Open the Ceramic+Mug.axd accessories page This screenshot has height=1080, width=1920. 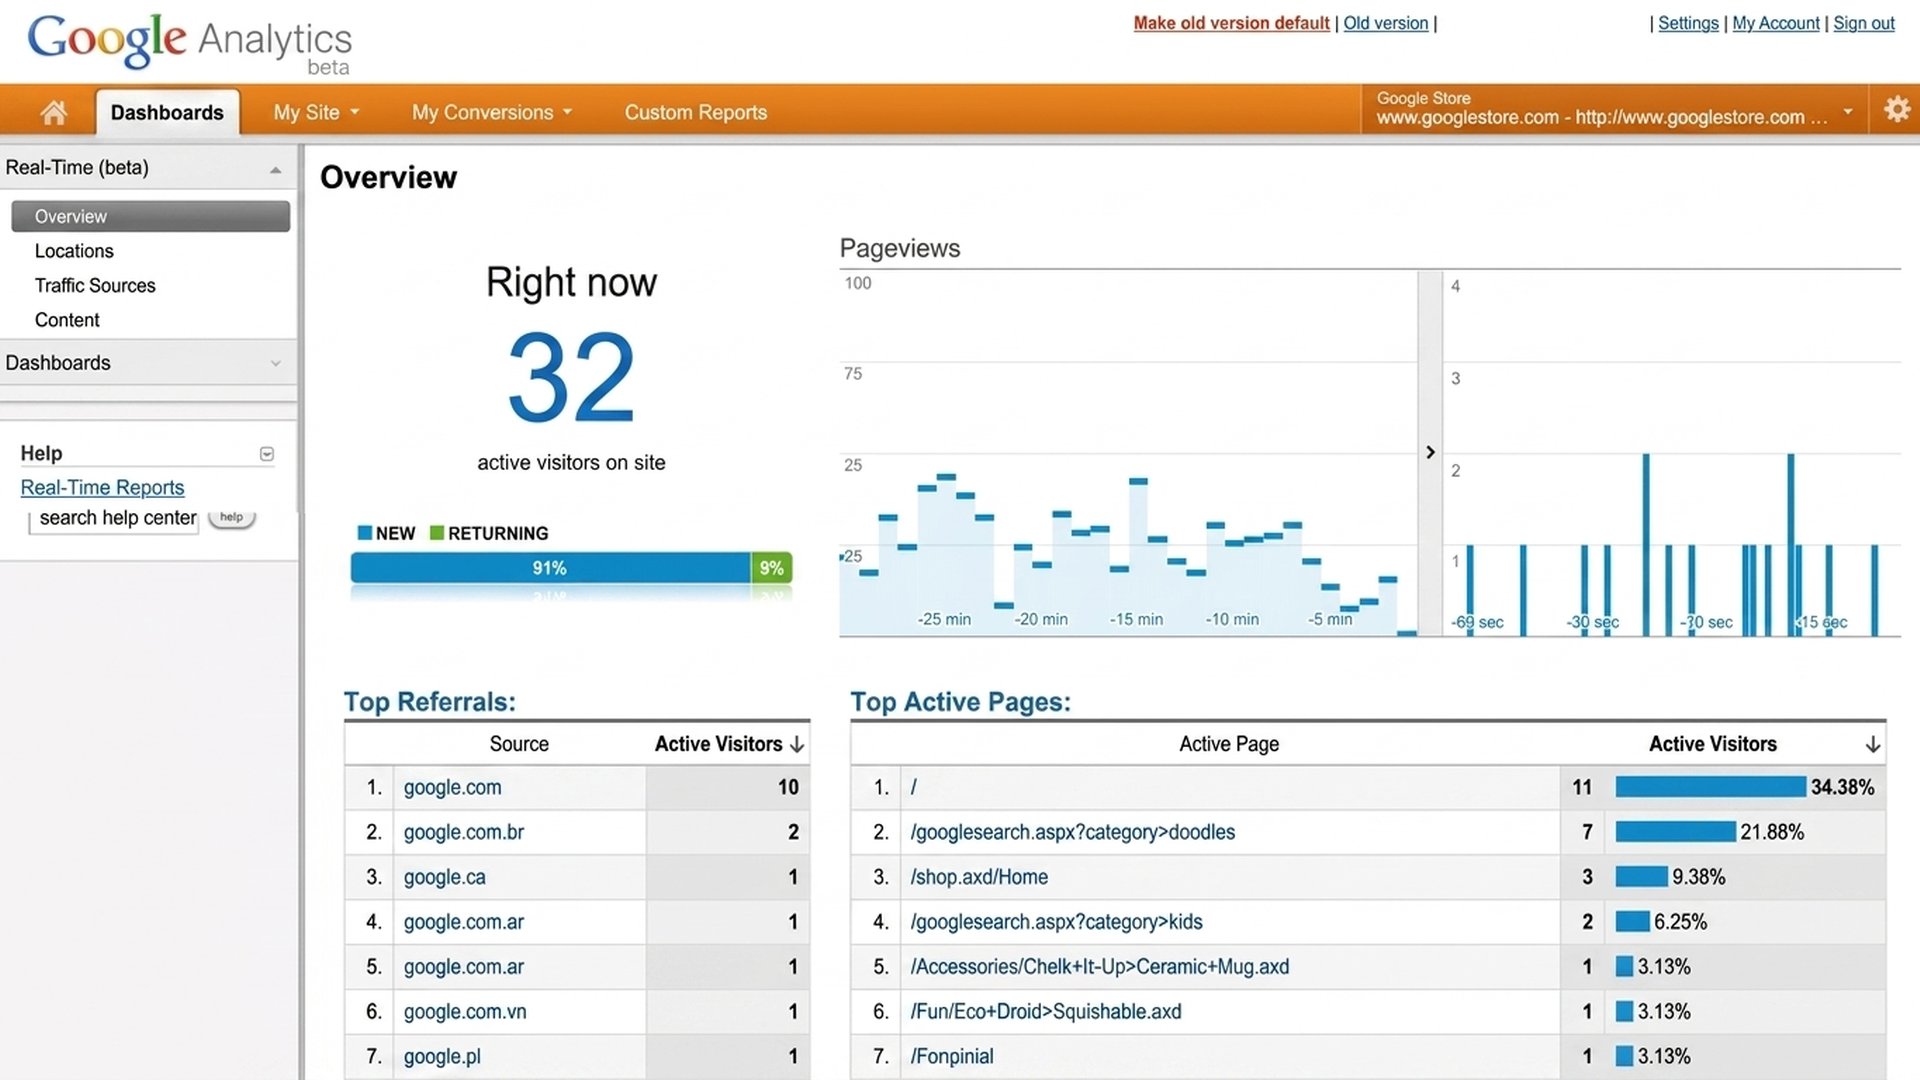click(1099, 967)
